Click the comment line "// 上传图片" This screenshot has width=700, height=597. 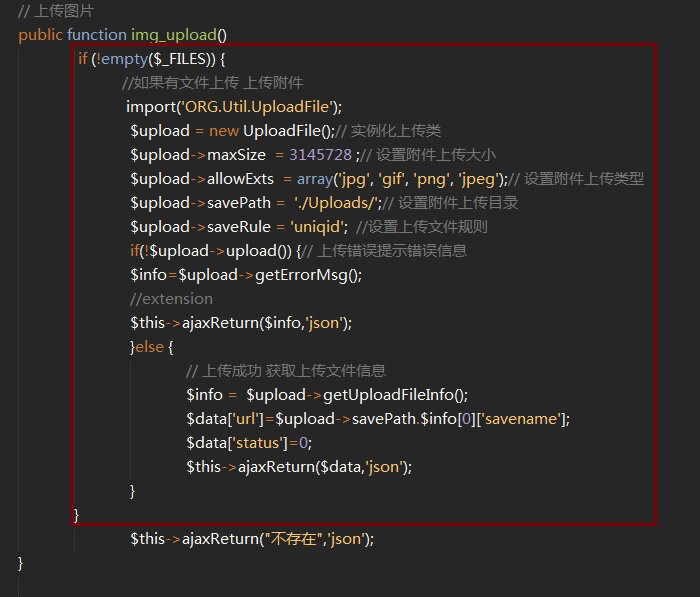click(56, 11)
